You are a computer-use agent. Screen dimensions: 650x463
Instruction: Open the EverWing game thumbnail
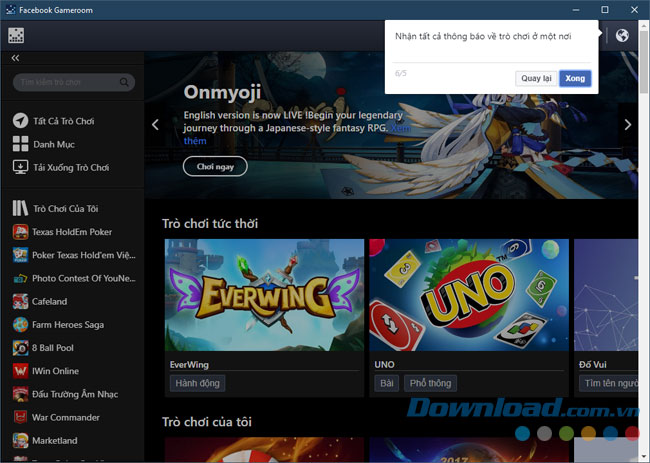[x=264, y=295]
